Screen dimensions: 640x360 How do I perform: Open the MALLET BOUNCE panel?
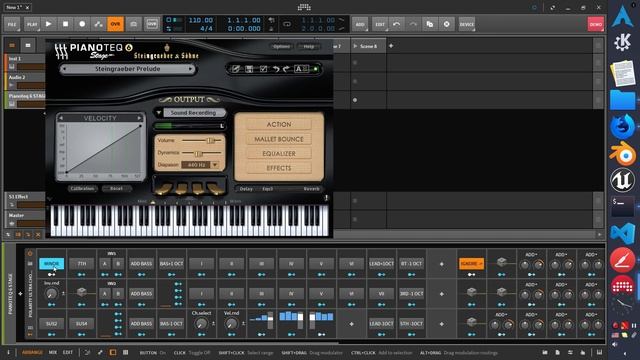[279, 139]
